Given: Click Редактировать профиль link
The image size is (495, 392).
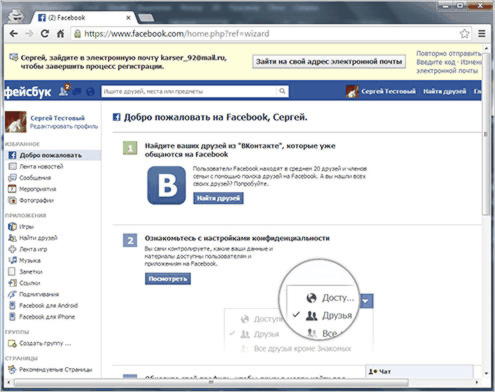Looking at the screenshot, I should tap(64, 126).
